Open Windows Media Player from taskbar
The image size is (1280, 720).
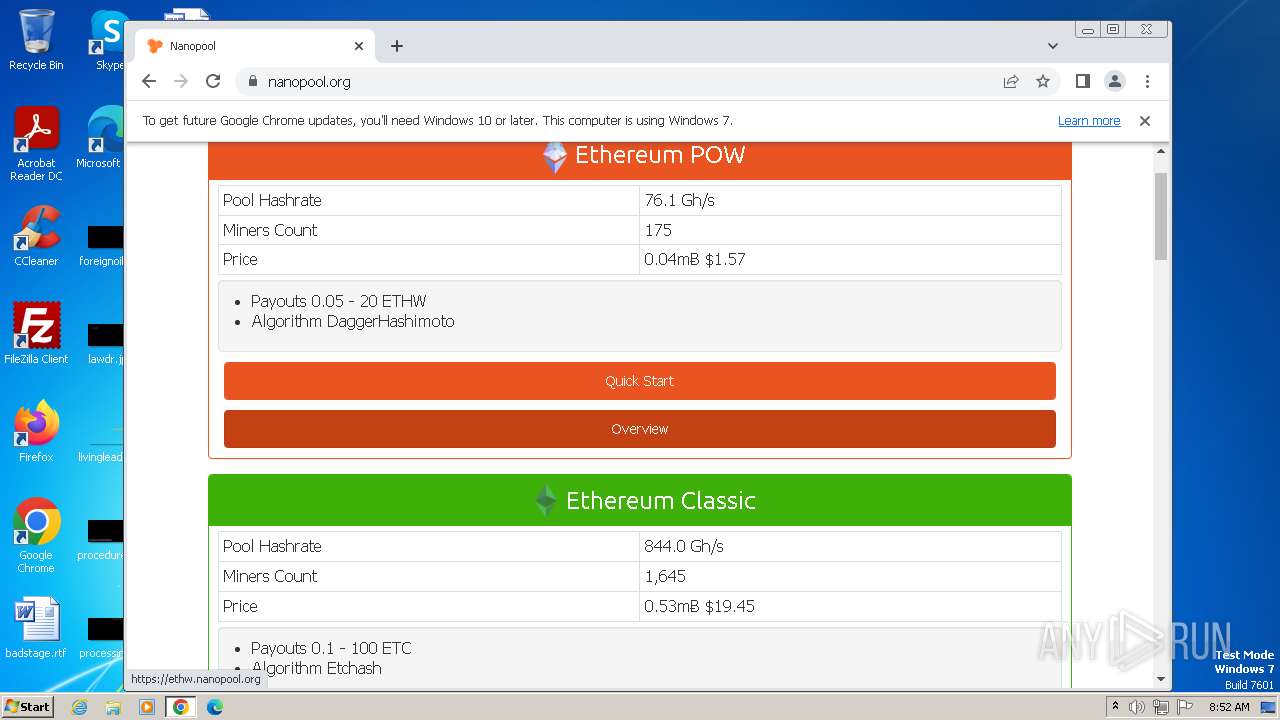point(147,707)
